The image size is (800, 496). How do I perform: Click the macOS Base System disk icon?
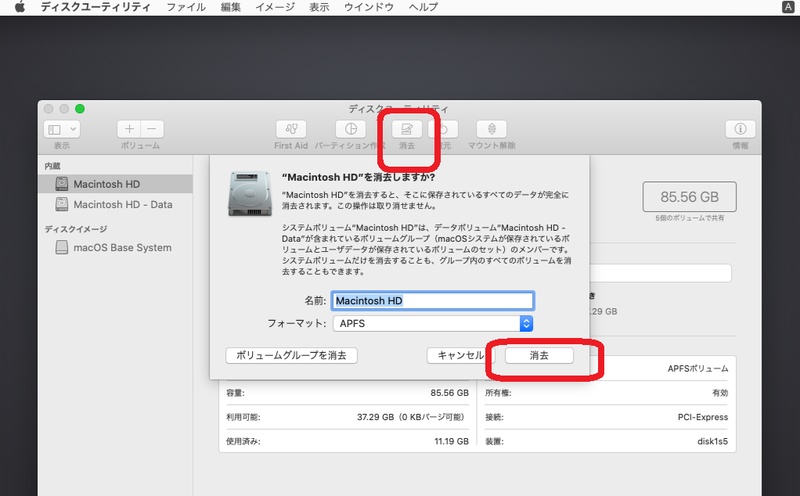pyautogui.click(x=62, y=247)
